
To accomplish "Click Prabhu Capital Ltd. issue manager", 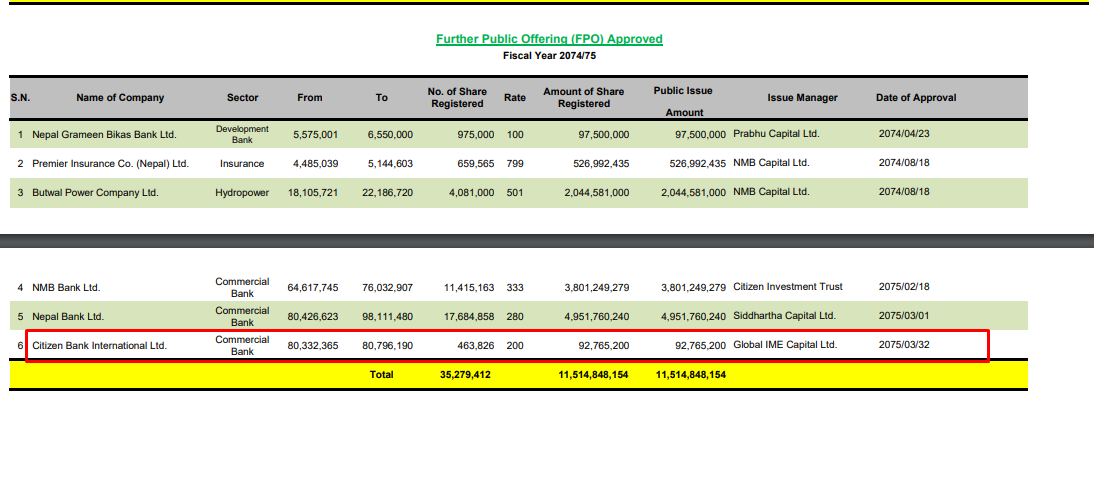I will tap(776, 134).
